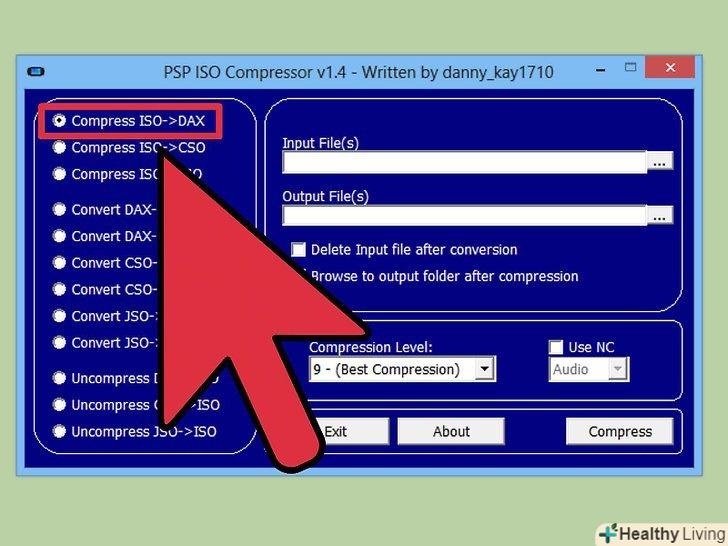Browse for Input File(s) with the … button
Image resolution: width=728 pixels, height=546 pixels.
click(x=659, y=162)
